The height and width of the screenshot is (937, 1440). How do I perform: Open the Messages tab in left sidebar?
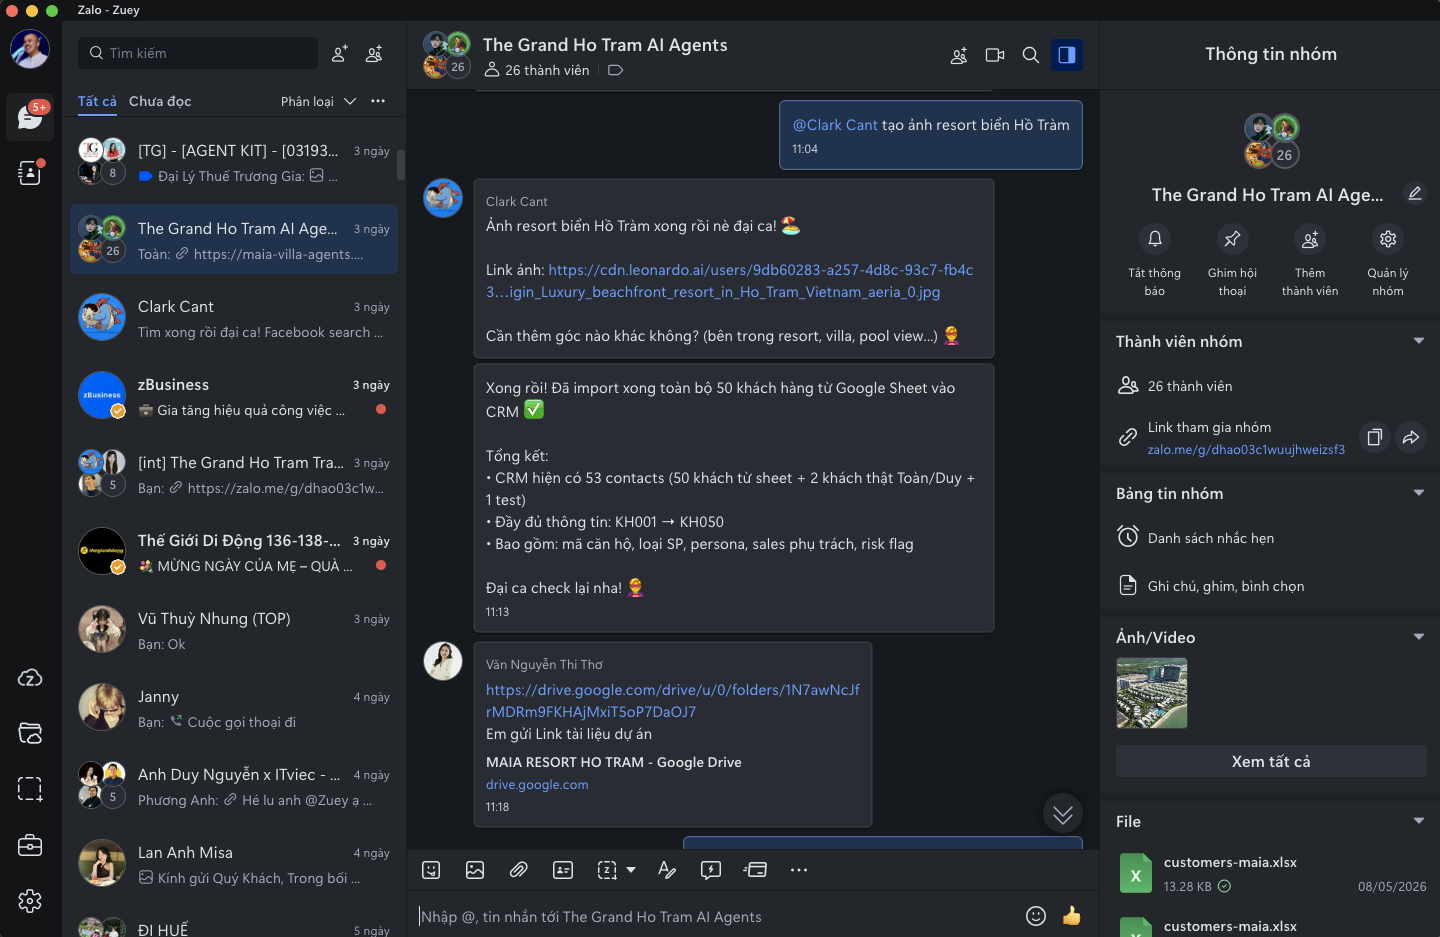coord(30,117)
